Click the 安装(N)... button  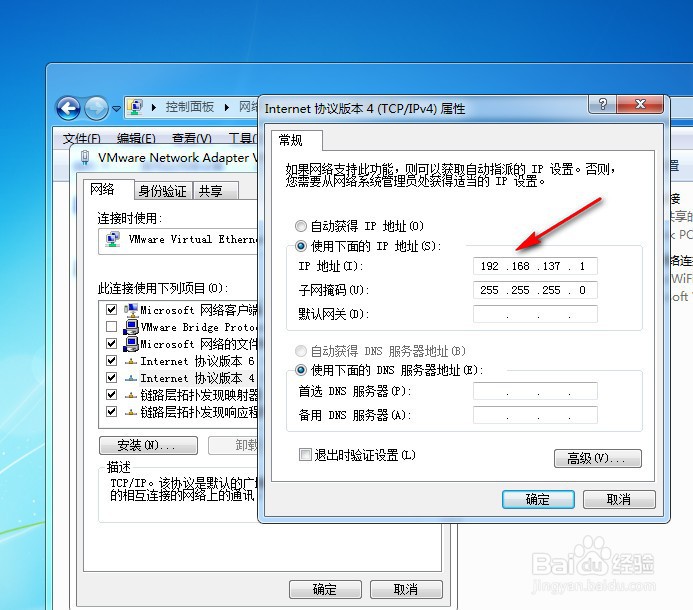click(x=148, y=445)
